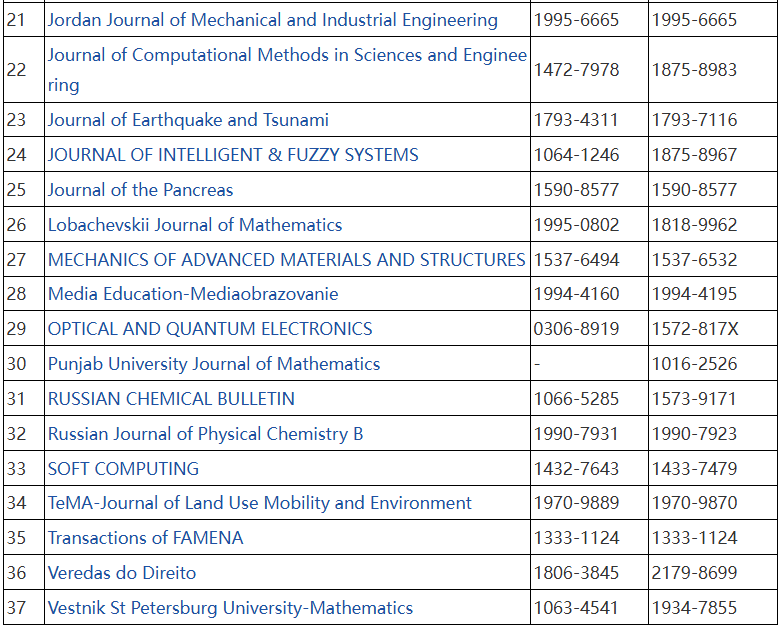Open Journal of Earthquake and Tsunami link
Image resolution: width=782 pixels, height=630 pixels.
coord(188,120)
